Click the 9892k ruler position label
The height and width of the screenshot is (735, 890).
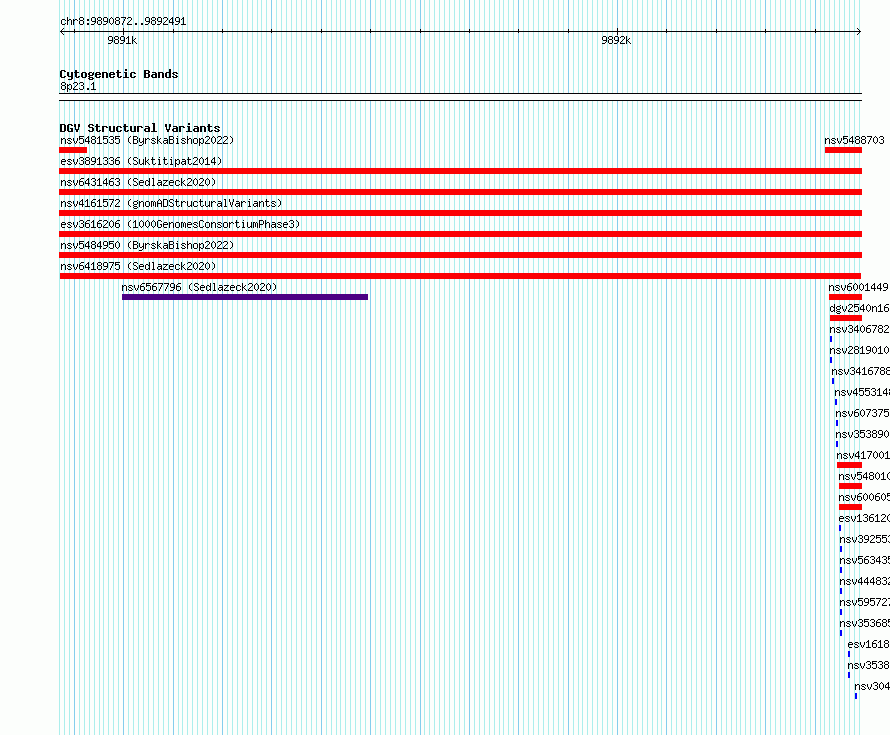tap(616, 40)
